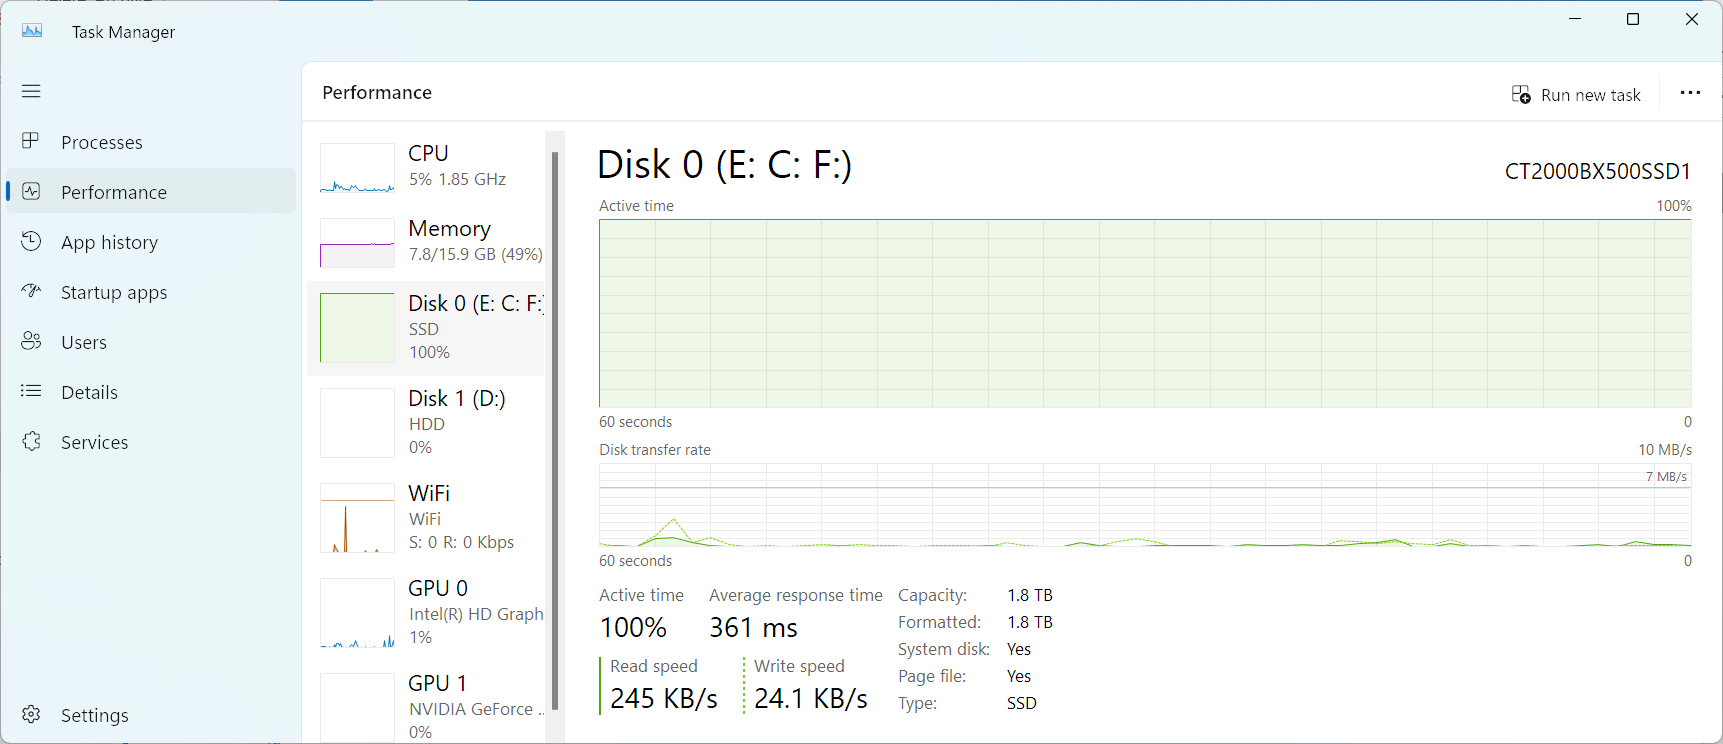Click the Startup apps gauge icon

tap(31, 291)
